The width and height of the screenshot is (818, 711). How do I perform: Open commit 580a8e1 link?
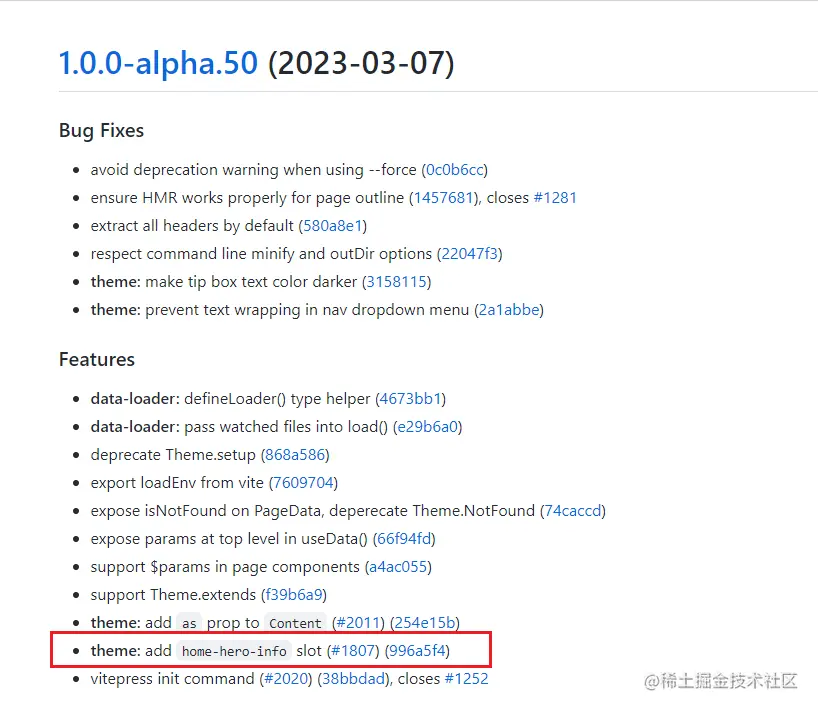point(333,225)
